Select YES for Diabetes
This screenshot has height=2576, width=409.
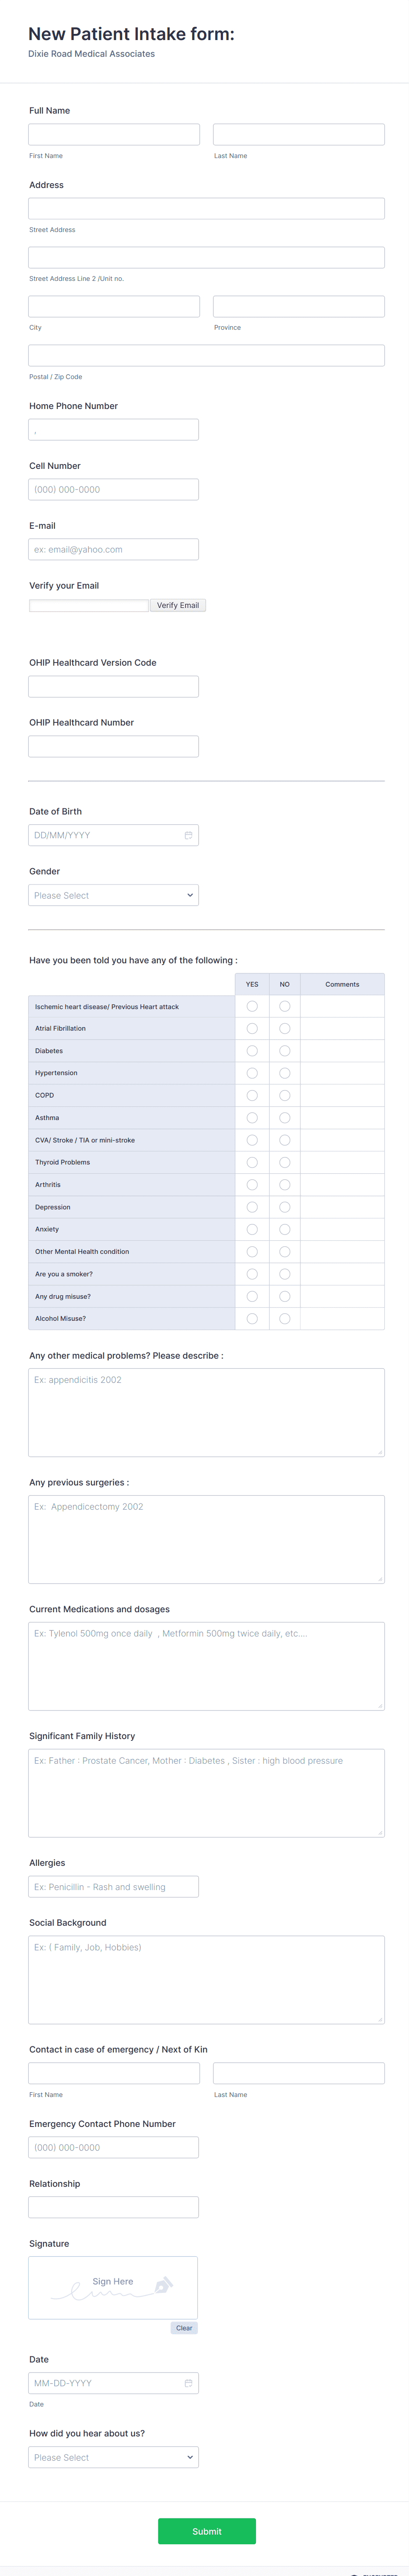pyautogui.click(x=252, y=1050)
